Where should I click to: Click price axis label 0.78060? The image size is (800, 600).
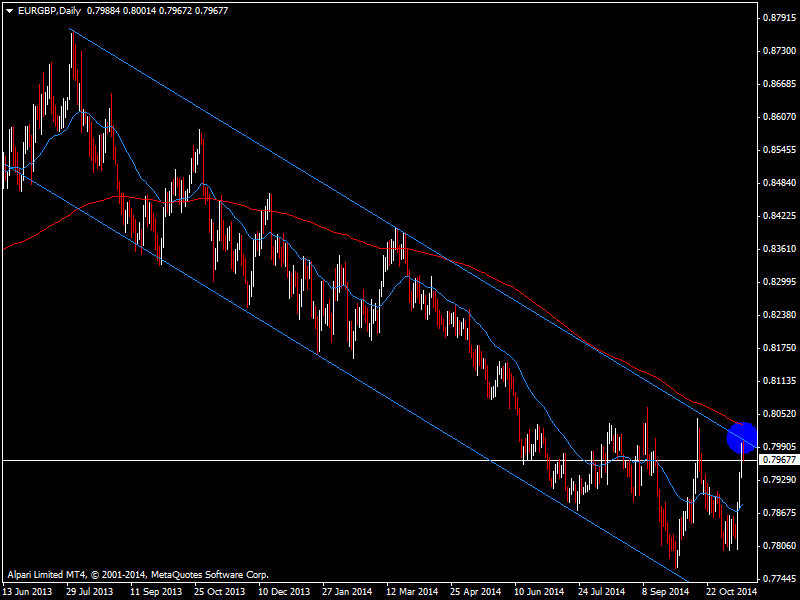(779, 545)
